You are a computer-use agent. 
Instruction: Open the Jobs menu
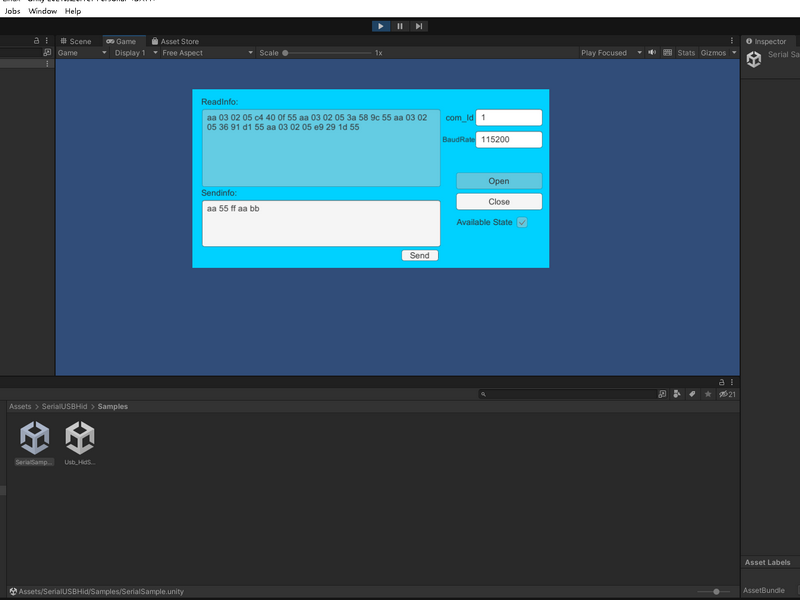pos(12,11)
